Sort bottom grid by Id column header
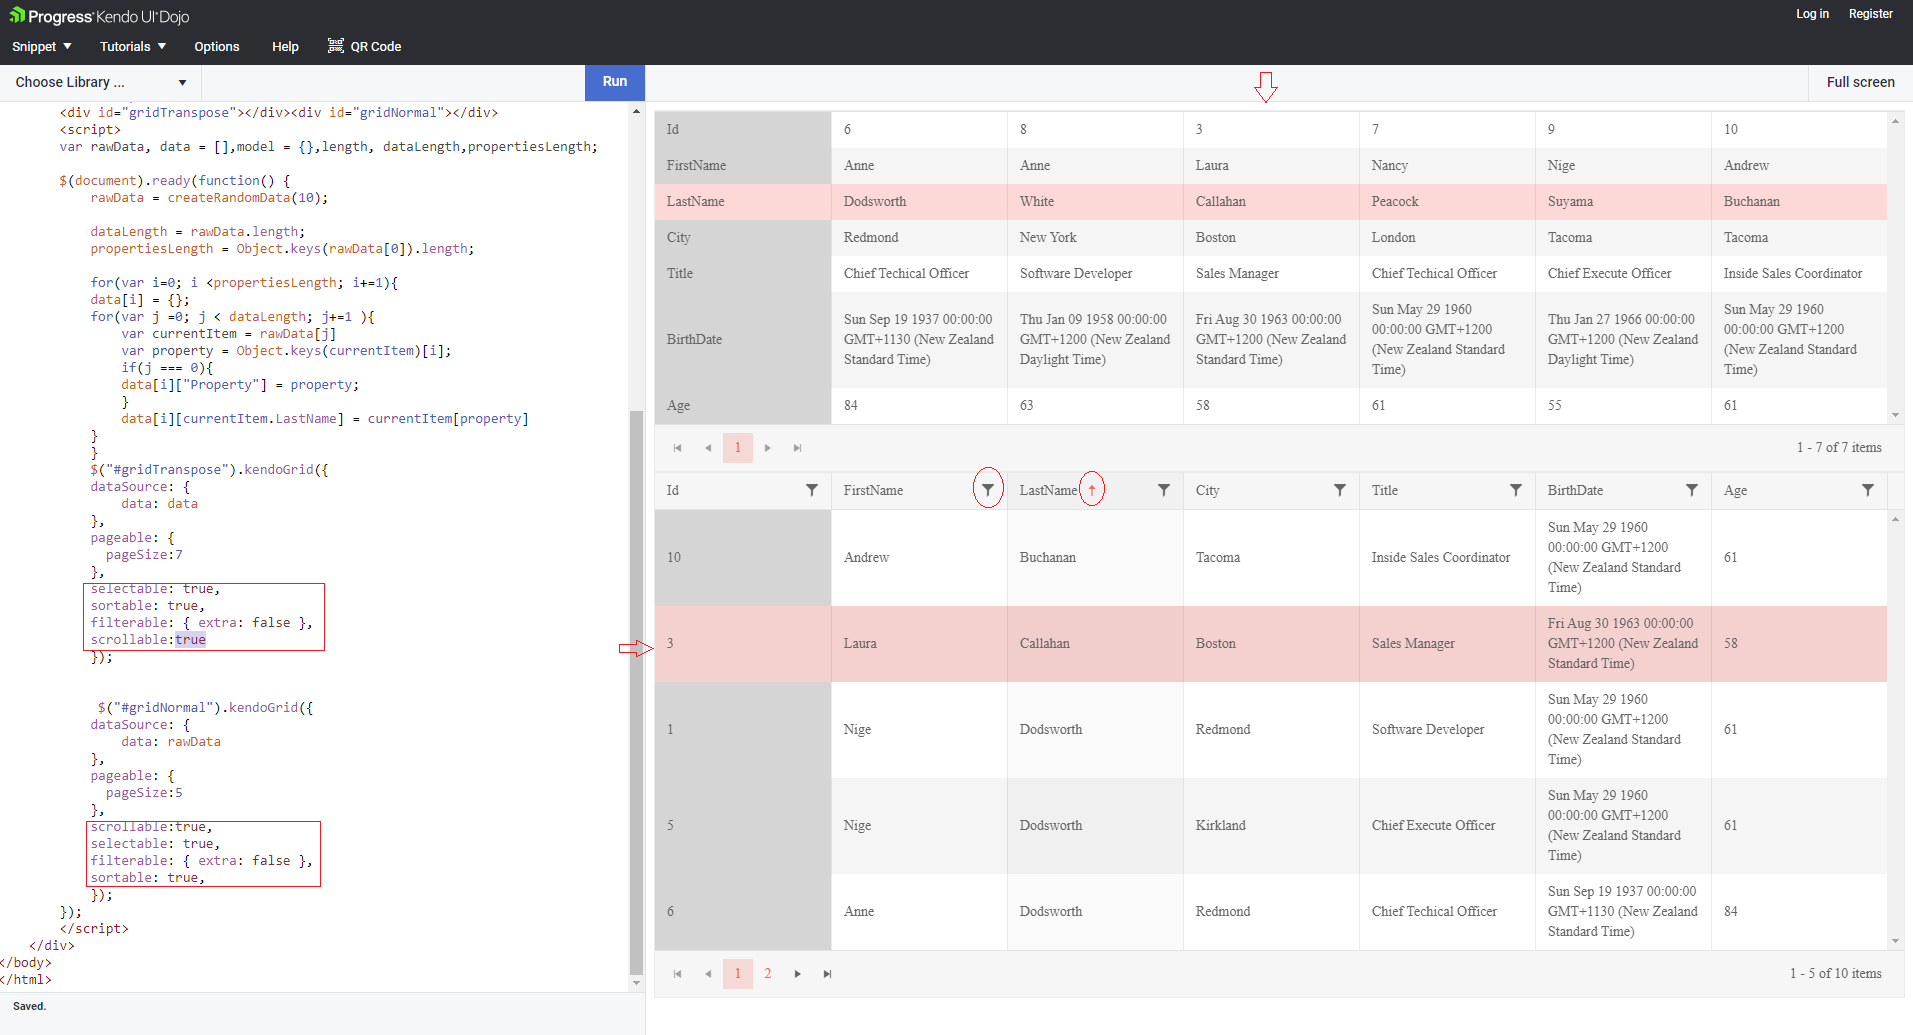This screenshot has height=1035, width=1913. [x=673, y=490]
